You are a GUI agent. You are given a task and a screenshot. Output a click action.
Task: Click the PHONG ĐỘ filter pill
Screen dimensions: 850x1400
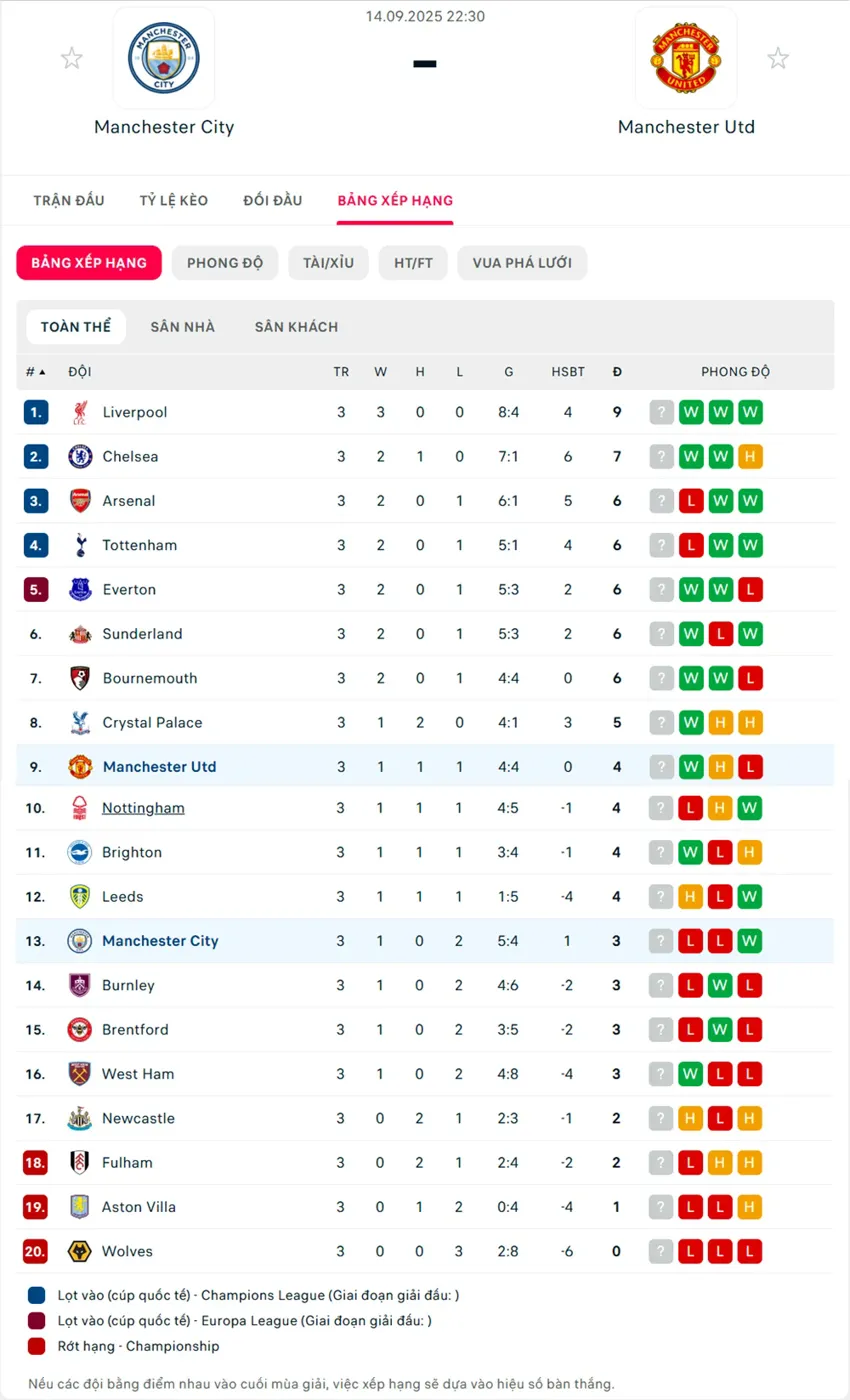225,263
